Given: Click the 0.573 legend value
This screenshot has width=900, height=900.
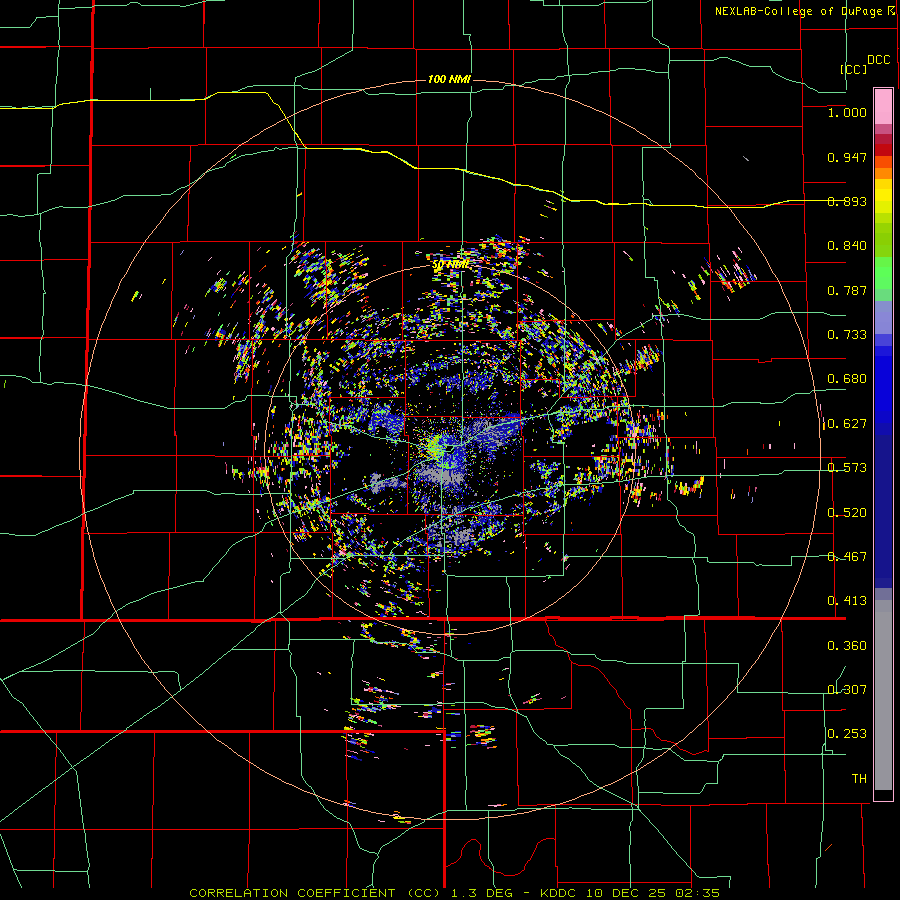Looking at the screenshot, I should (x=847, y=468).
